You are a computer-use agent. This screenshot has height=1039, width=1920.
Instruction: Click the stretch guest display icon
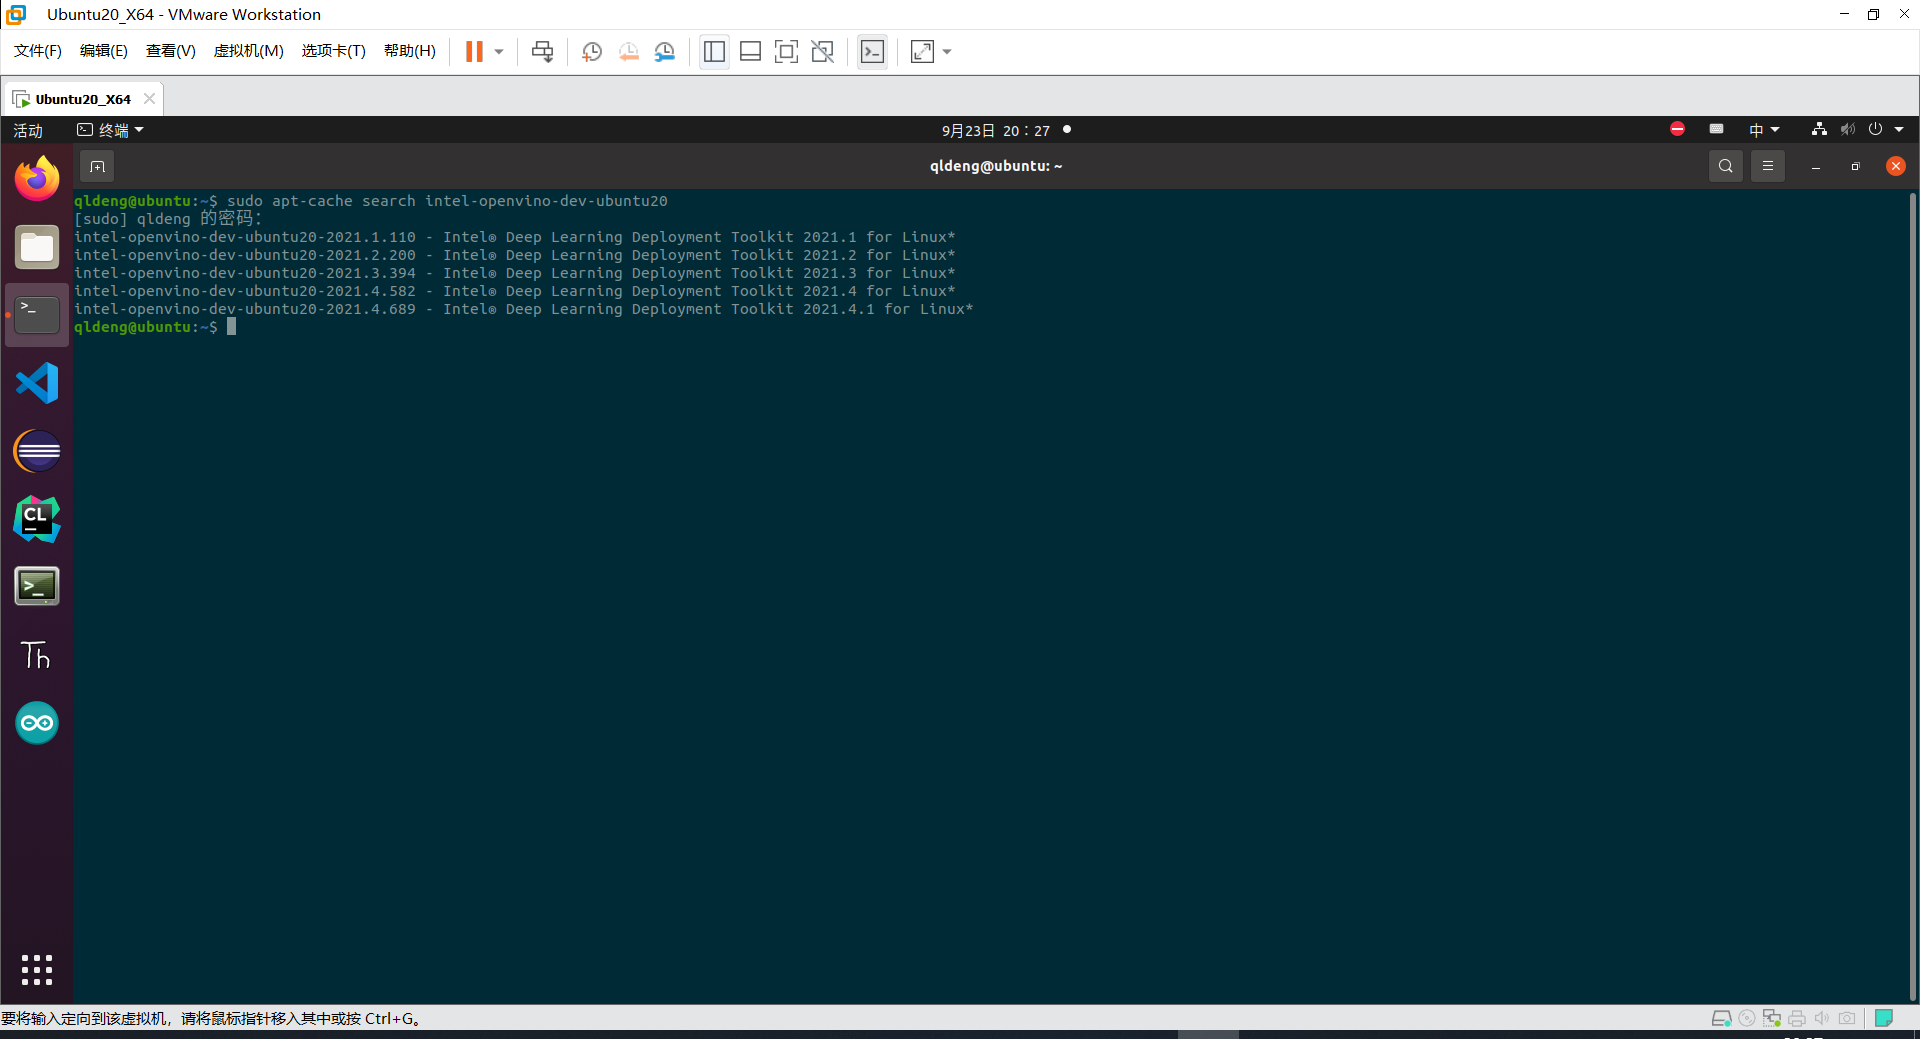[x=922, y=52]
